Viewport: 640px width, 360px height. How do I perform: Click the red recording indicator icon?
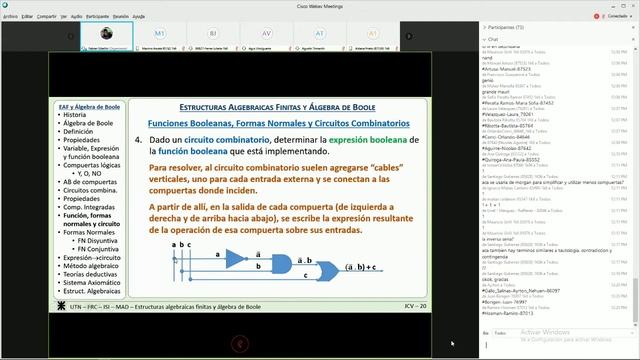tap(596, 16)
